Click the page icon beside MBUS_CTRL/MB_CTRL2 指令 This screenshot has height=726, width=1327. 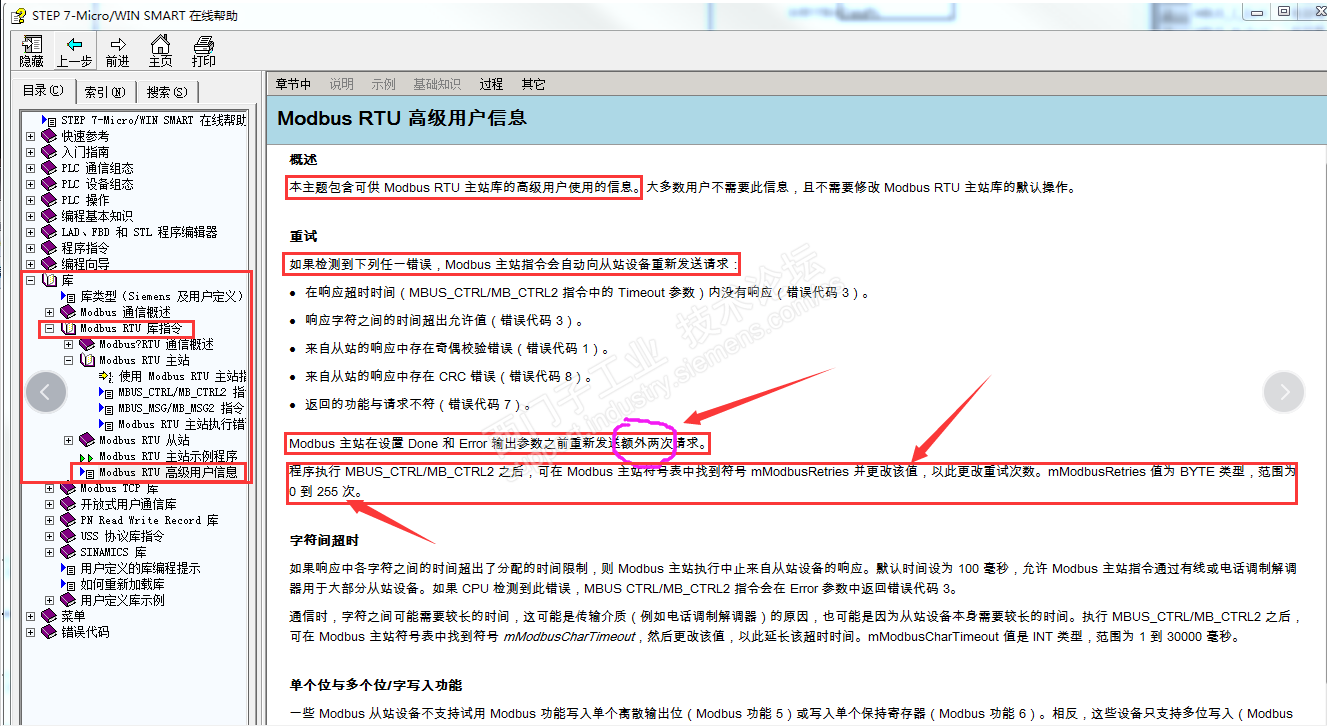coord(106,392)
